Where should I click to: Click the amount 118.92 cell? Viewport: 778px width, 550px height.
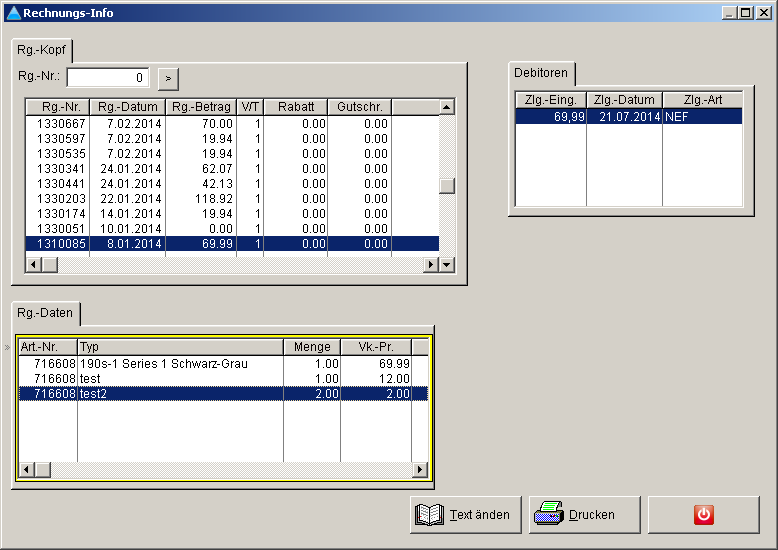[x=201, y=199]
